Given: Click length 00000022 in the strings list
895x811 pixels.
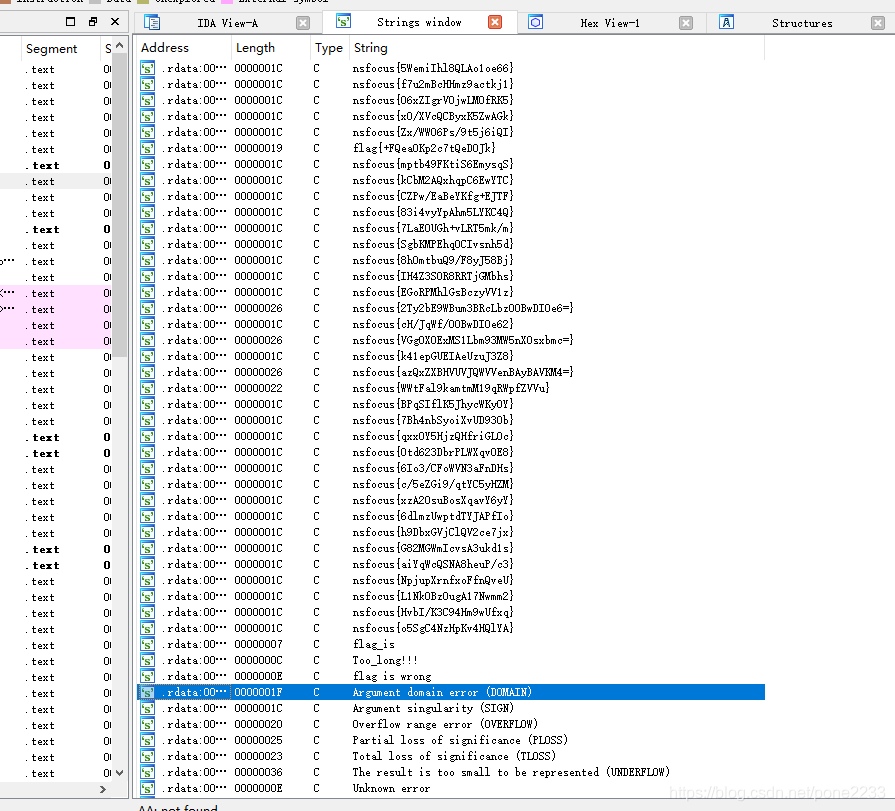Looking at the screenshot, I should pos(258,388).
